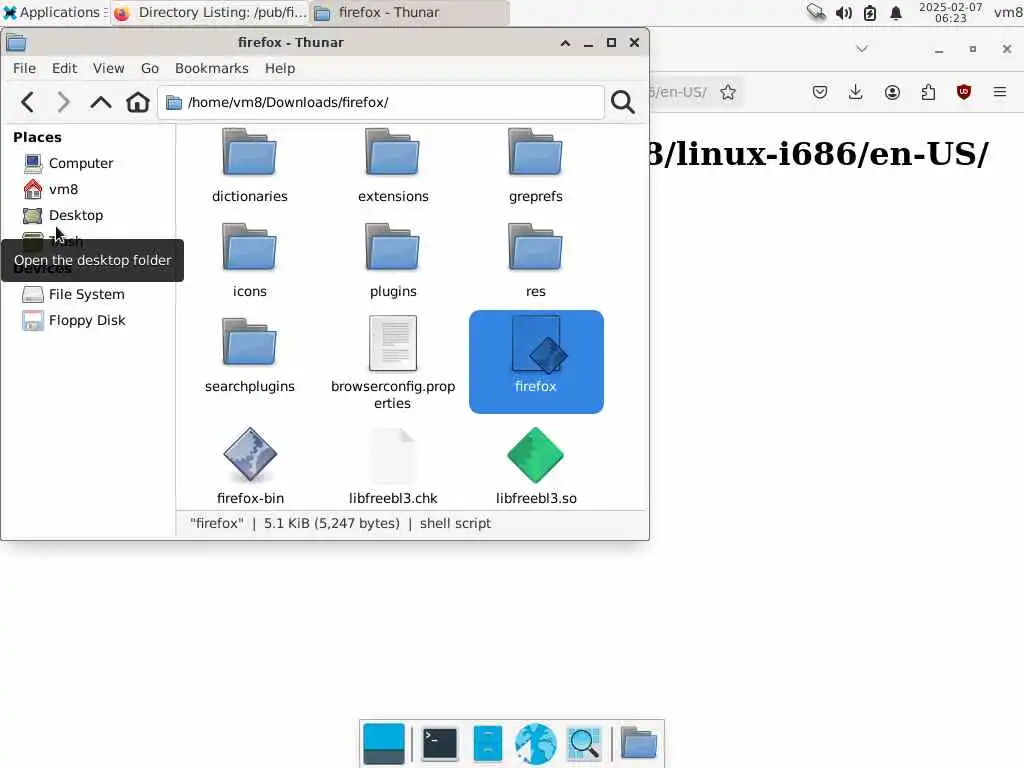Image resolution: width=1024 pixels, height=768 pixels.
Task: Open the Bookmarks menu
Action: [x=212, y=69]
